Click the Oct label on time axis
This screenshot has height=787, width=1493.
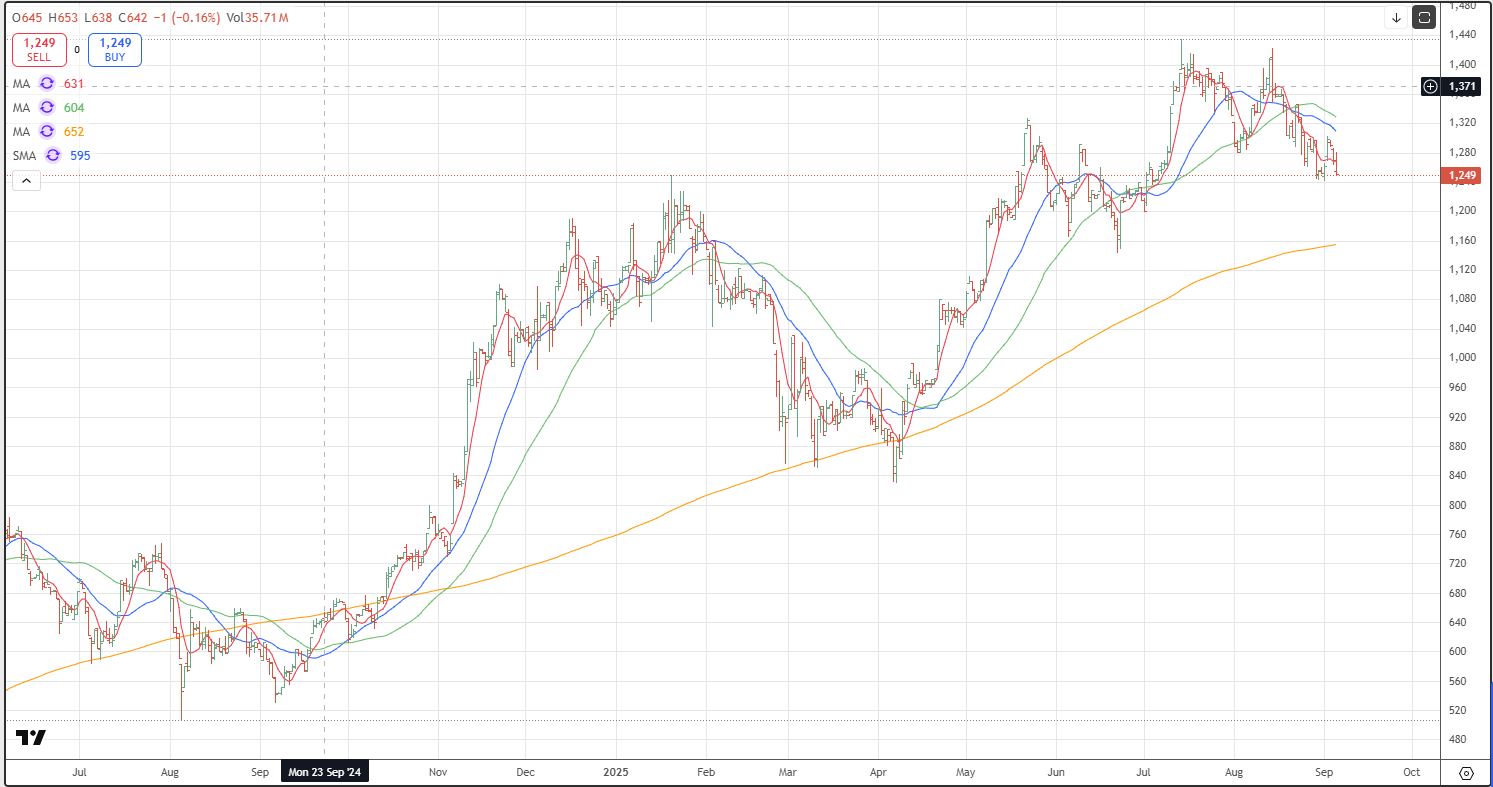tap(1412, 773)
